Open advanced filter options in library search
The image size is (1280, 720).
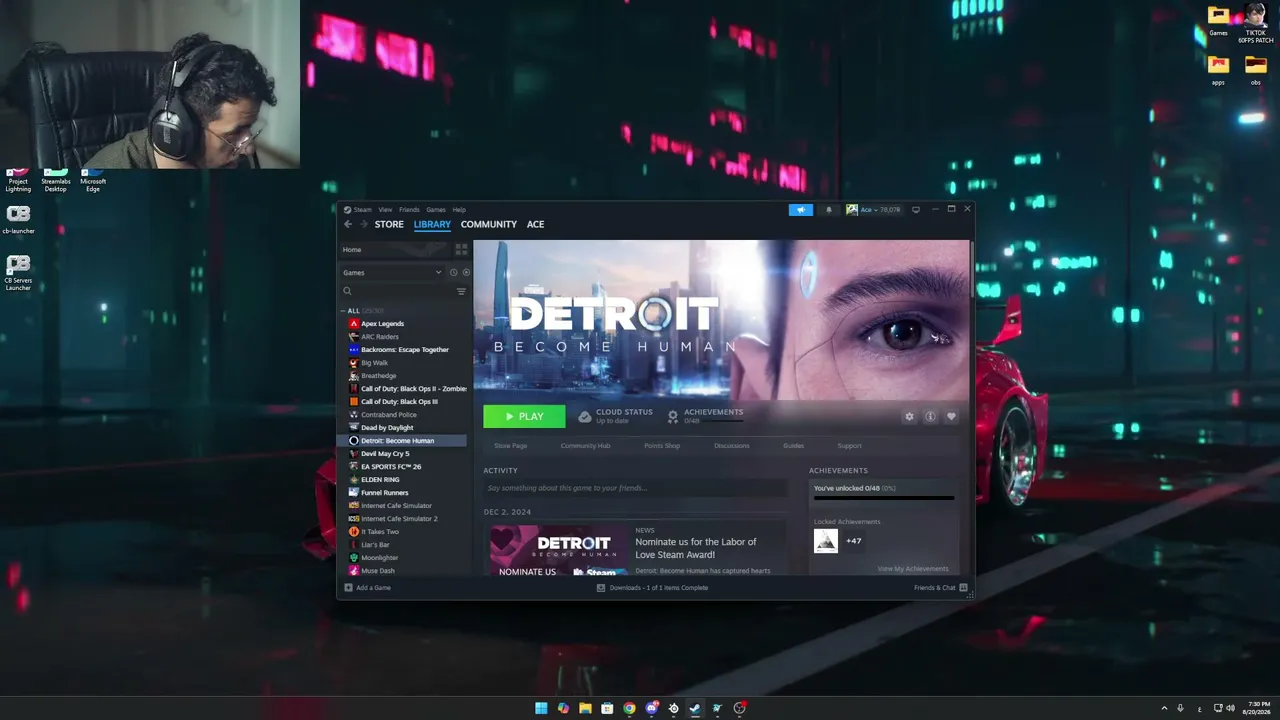(x=461, y=291)
